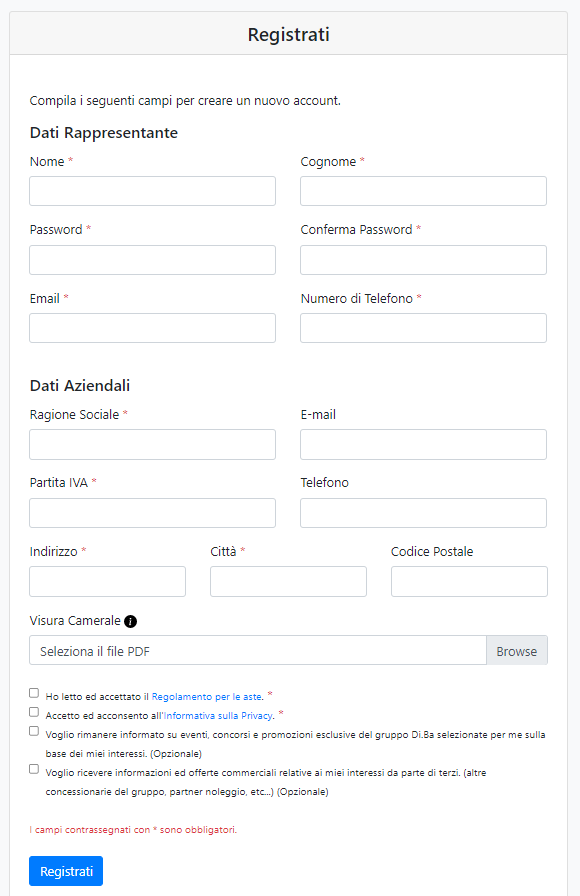The height and width of the screenshot is (896, 580).
Task: Click the Indirizzo address field
Action: pyautogui.click(x=107, y=582)
